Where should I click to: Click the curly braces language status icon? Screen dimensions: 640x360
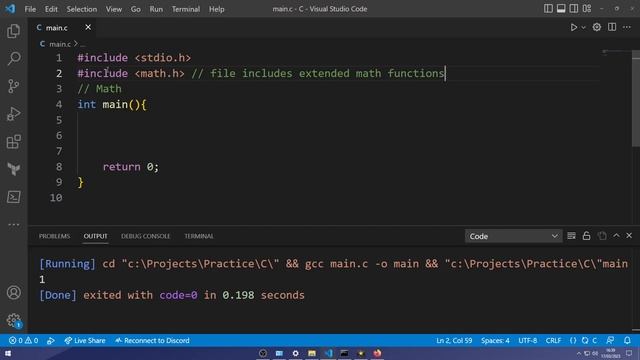pyautogui.click(x=573, y=340)
